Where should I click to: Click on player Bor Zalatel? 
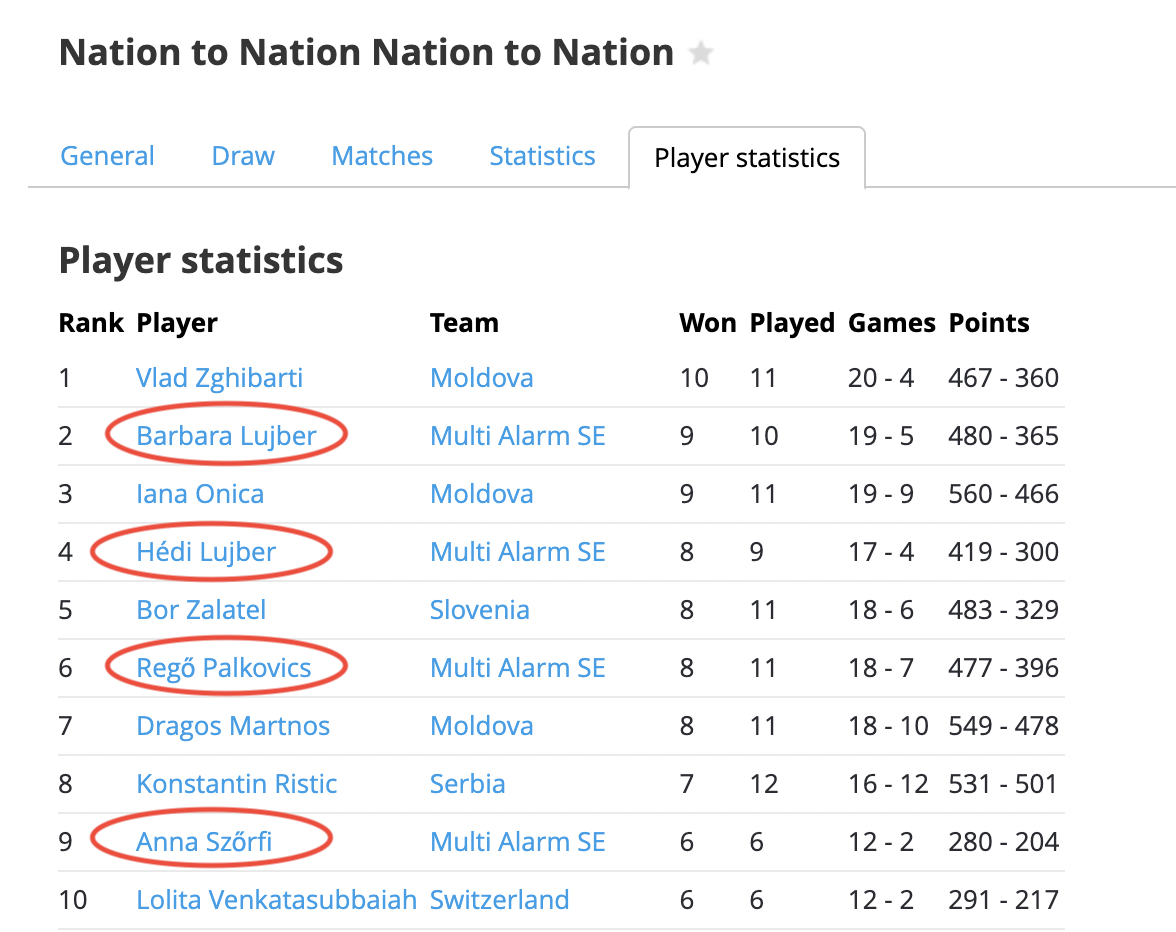pyautogui.click(x=201, y=610)
